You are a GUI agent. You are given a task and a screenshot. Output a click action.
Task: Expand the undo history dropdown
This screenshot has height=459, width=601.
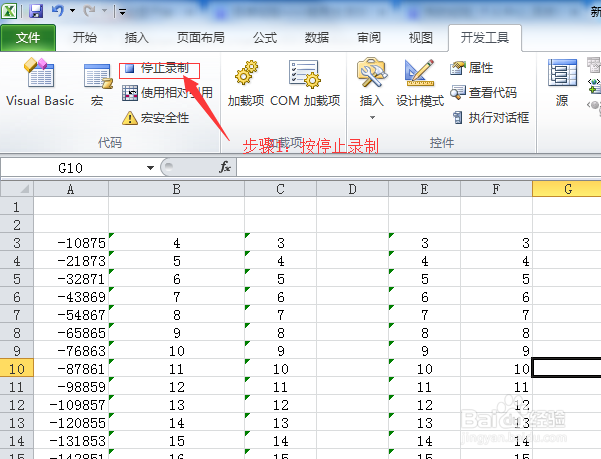[72, 11]
